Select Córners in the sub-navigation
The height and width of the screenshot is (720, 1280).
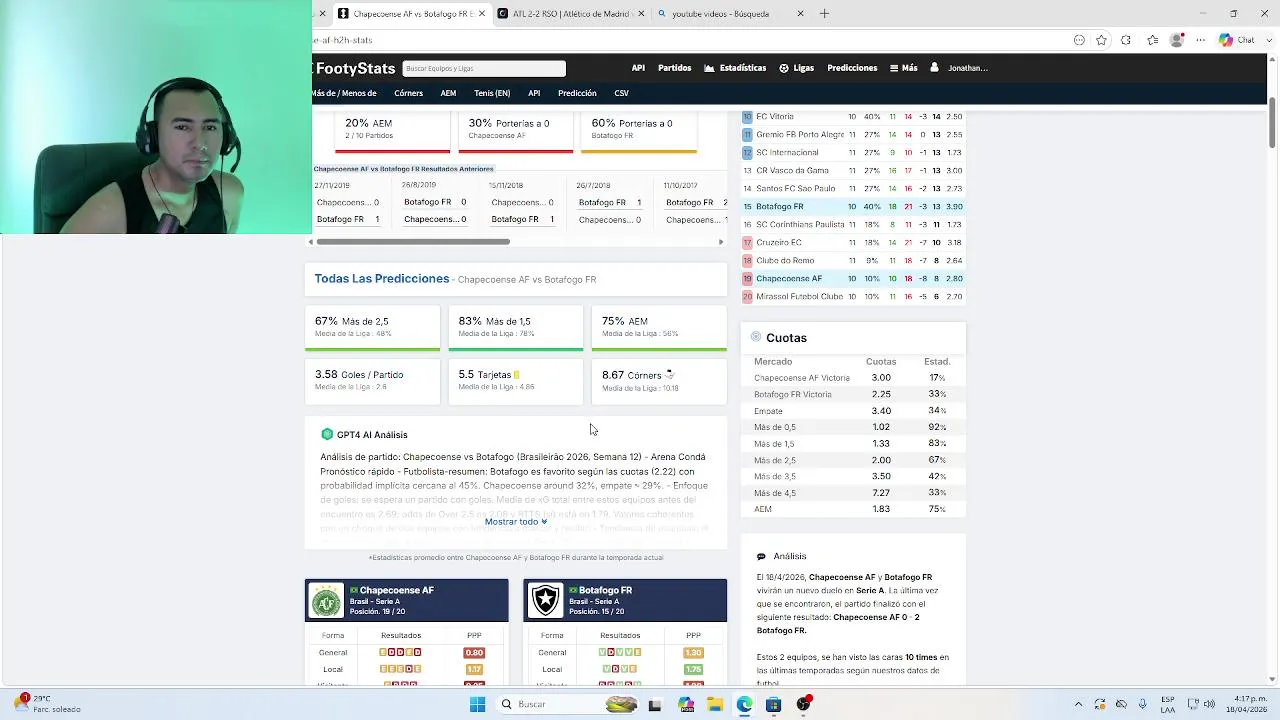(x=408, y=93)
